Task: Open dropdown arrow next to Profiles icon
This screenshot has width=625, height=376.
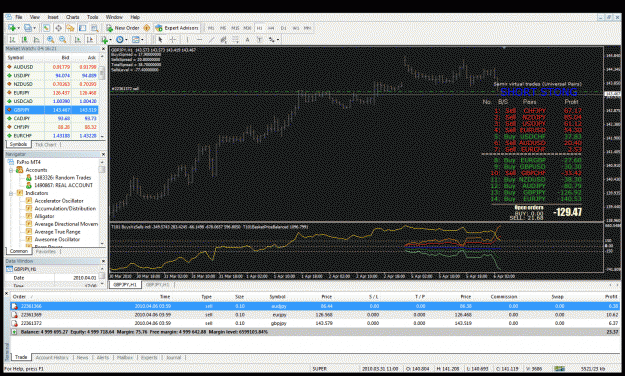Action: 34,28
